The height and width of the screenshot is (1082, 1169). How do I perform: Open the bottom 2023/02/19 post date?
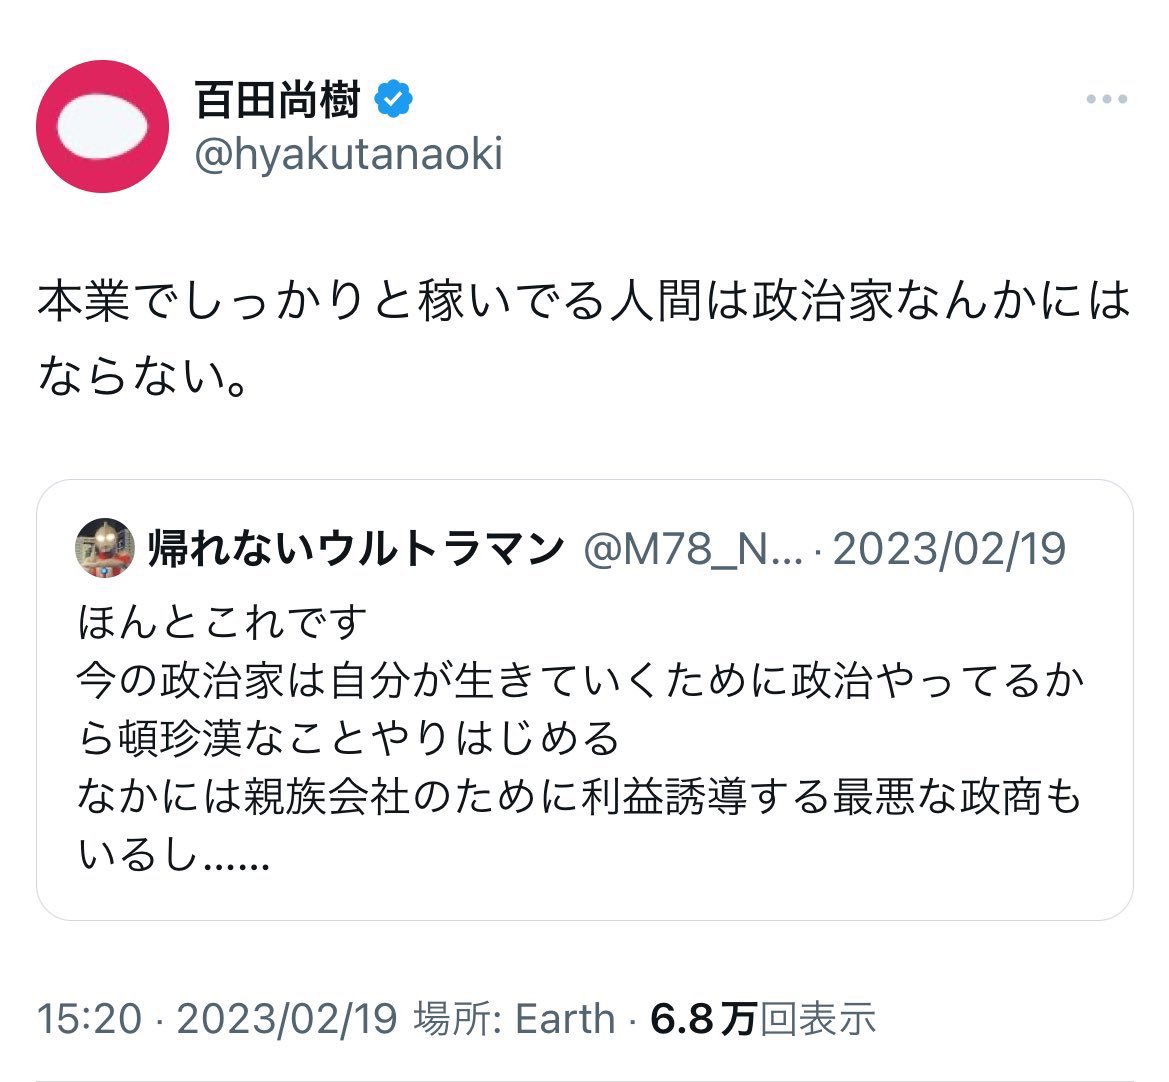pyautogui.click(x=287, y=1019)
